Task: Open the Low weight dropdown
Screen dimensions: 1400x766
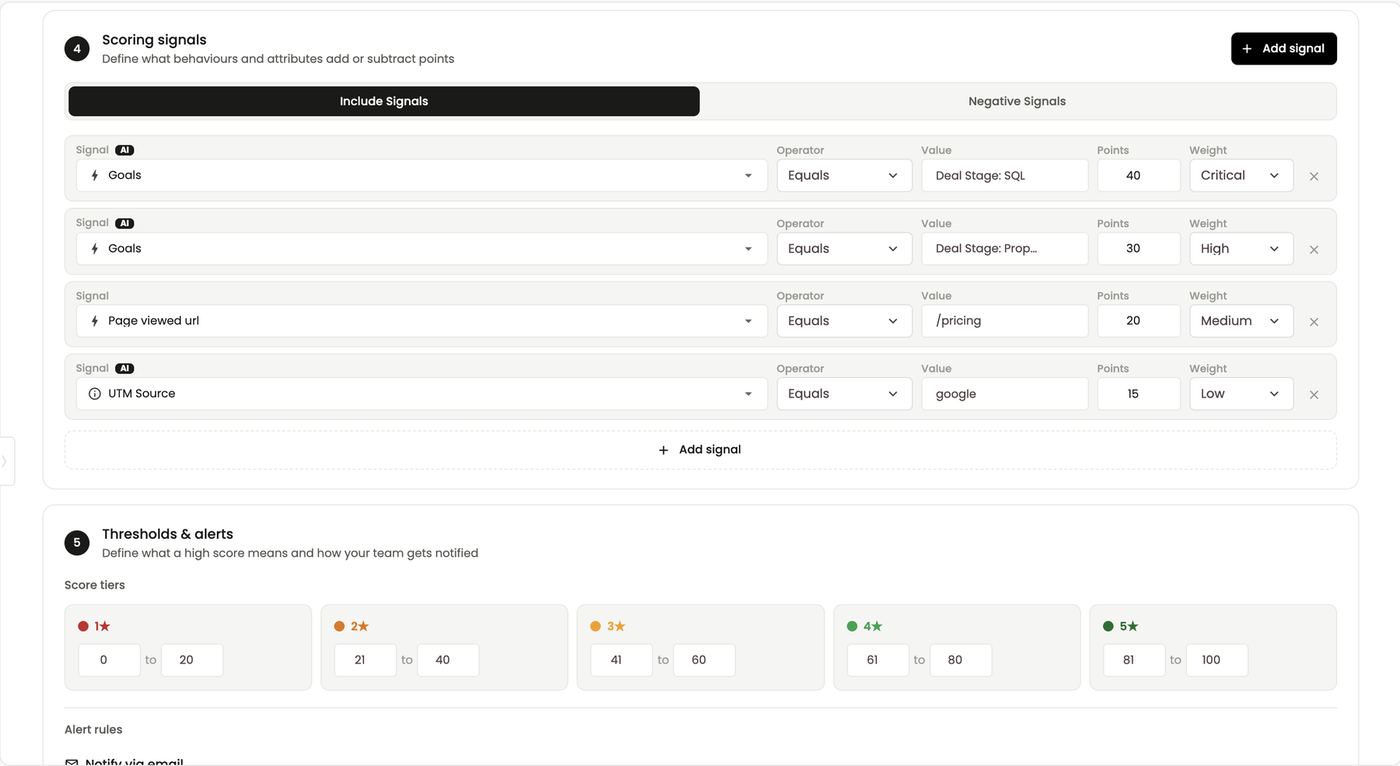Action: click(x=1241, y=394)
